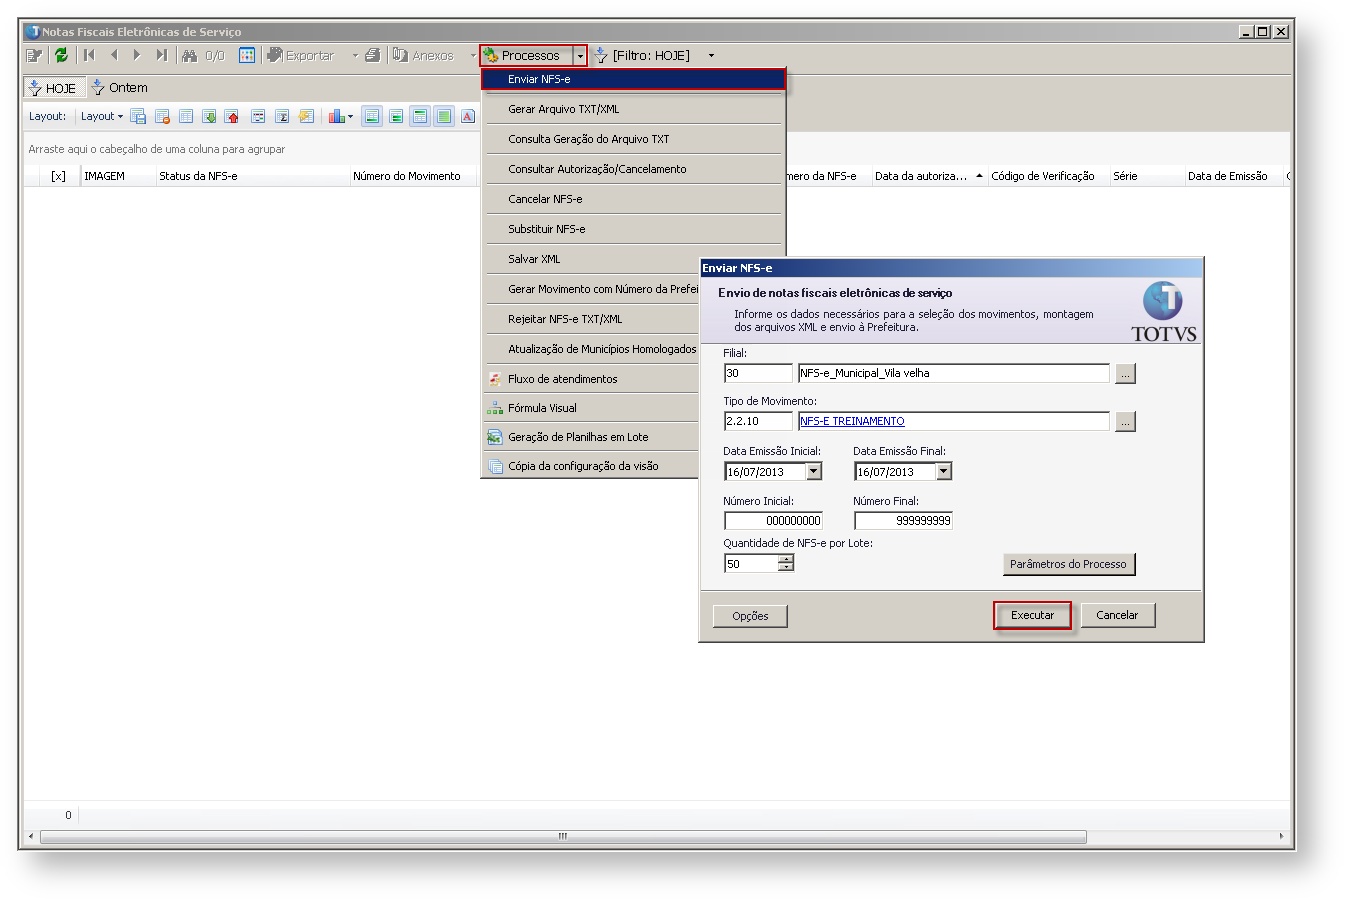The image size is (1345, 900).
Task: Click the grid icon with green down arrow
Action: pos(209,117)
